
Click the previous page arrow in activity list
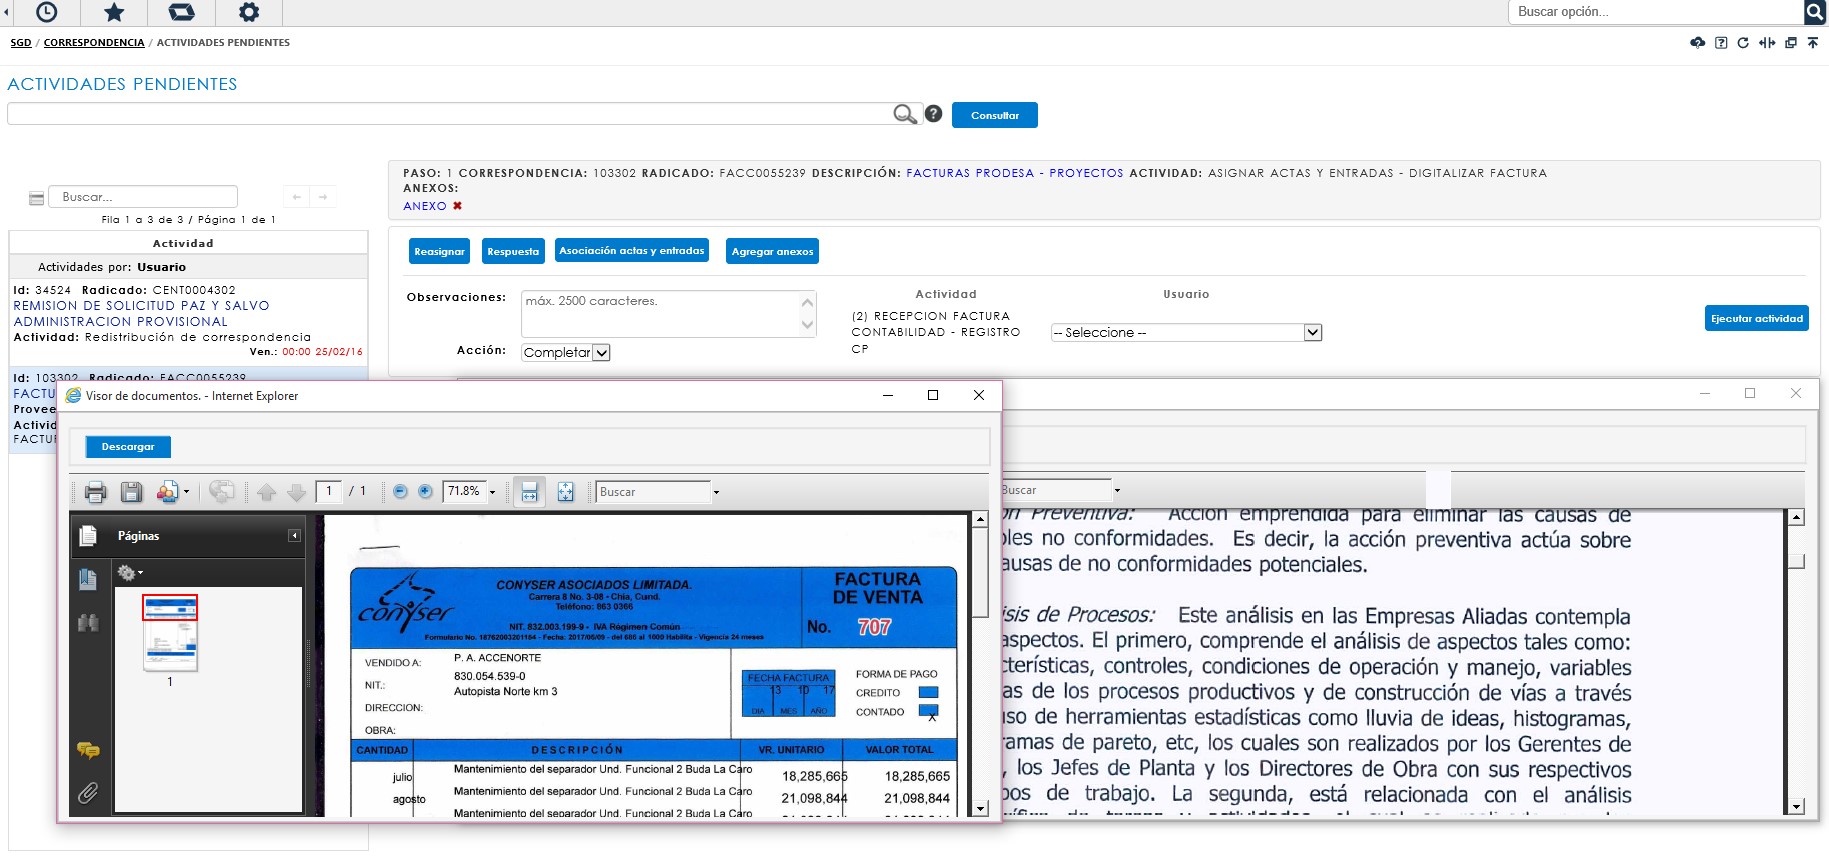pyautogui.click(x=297, y=197)
